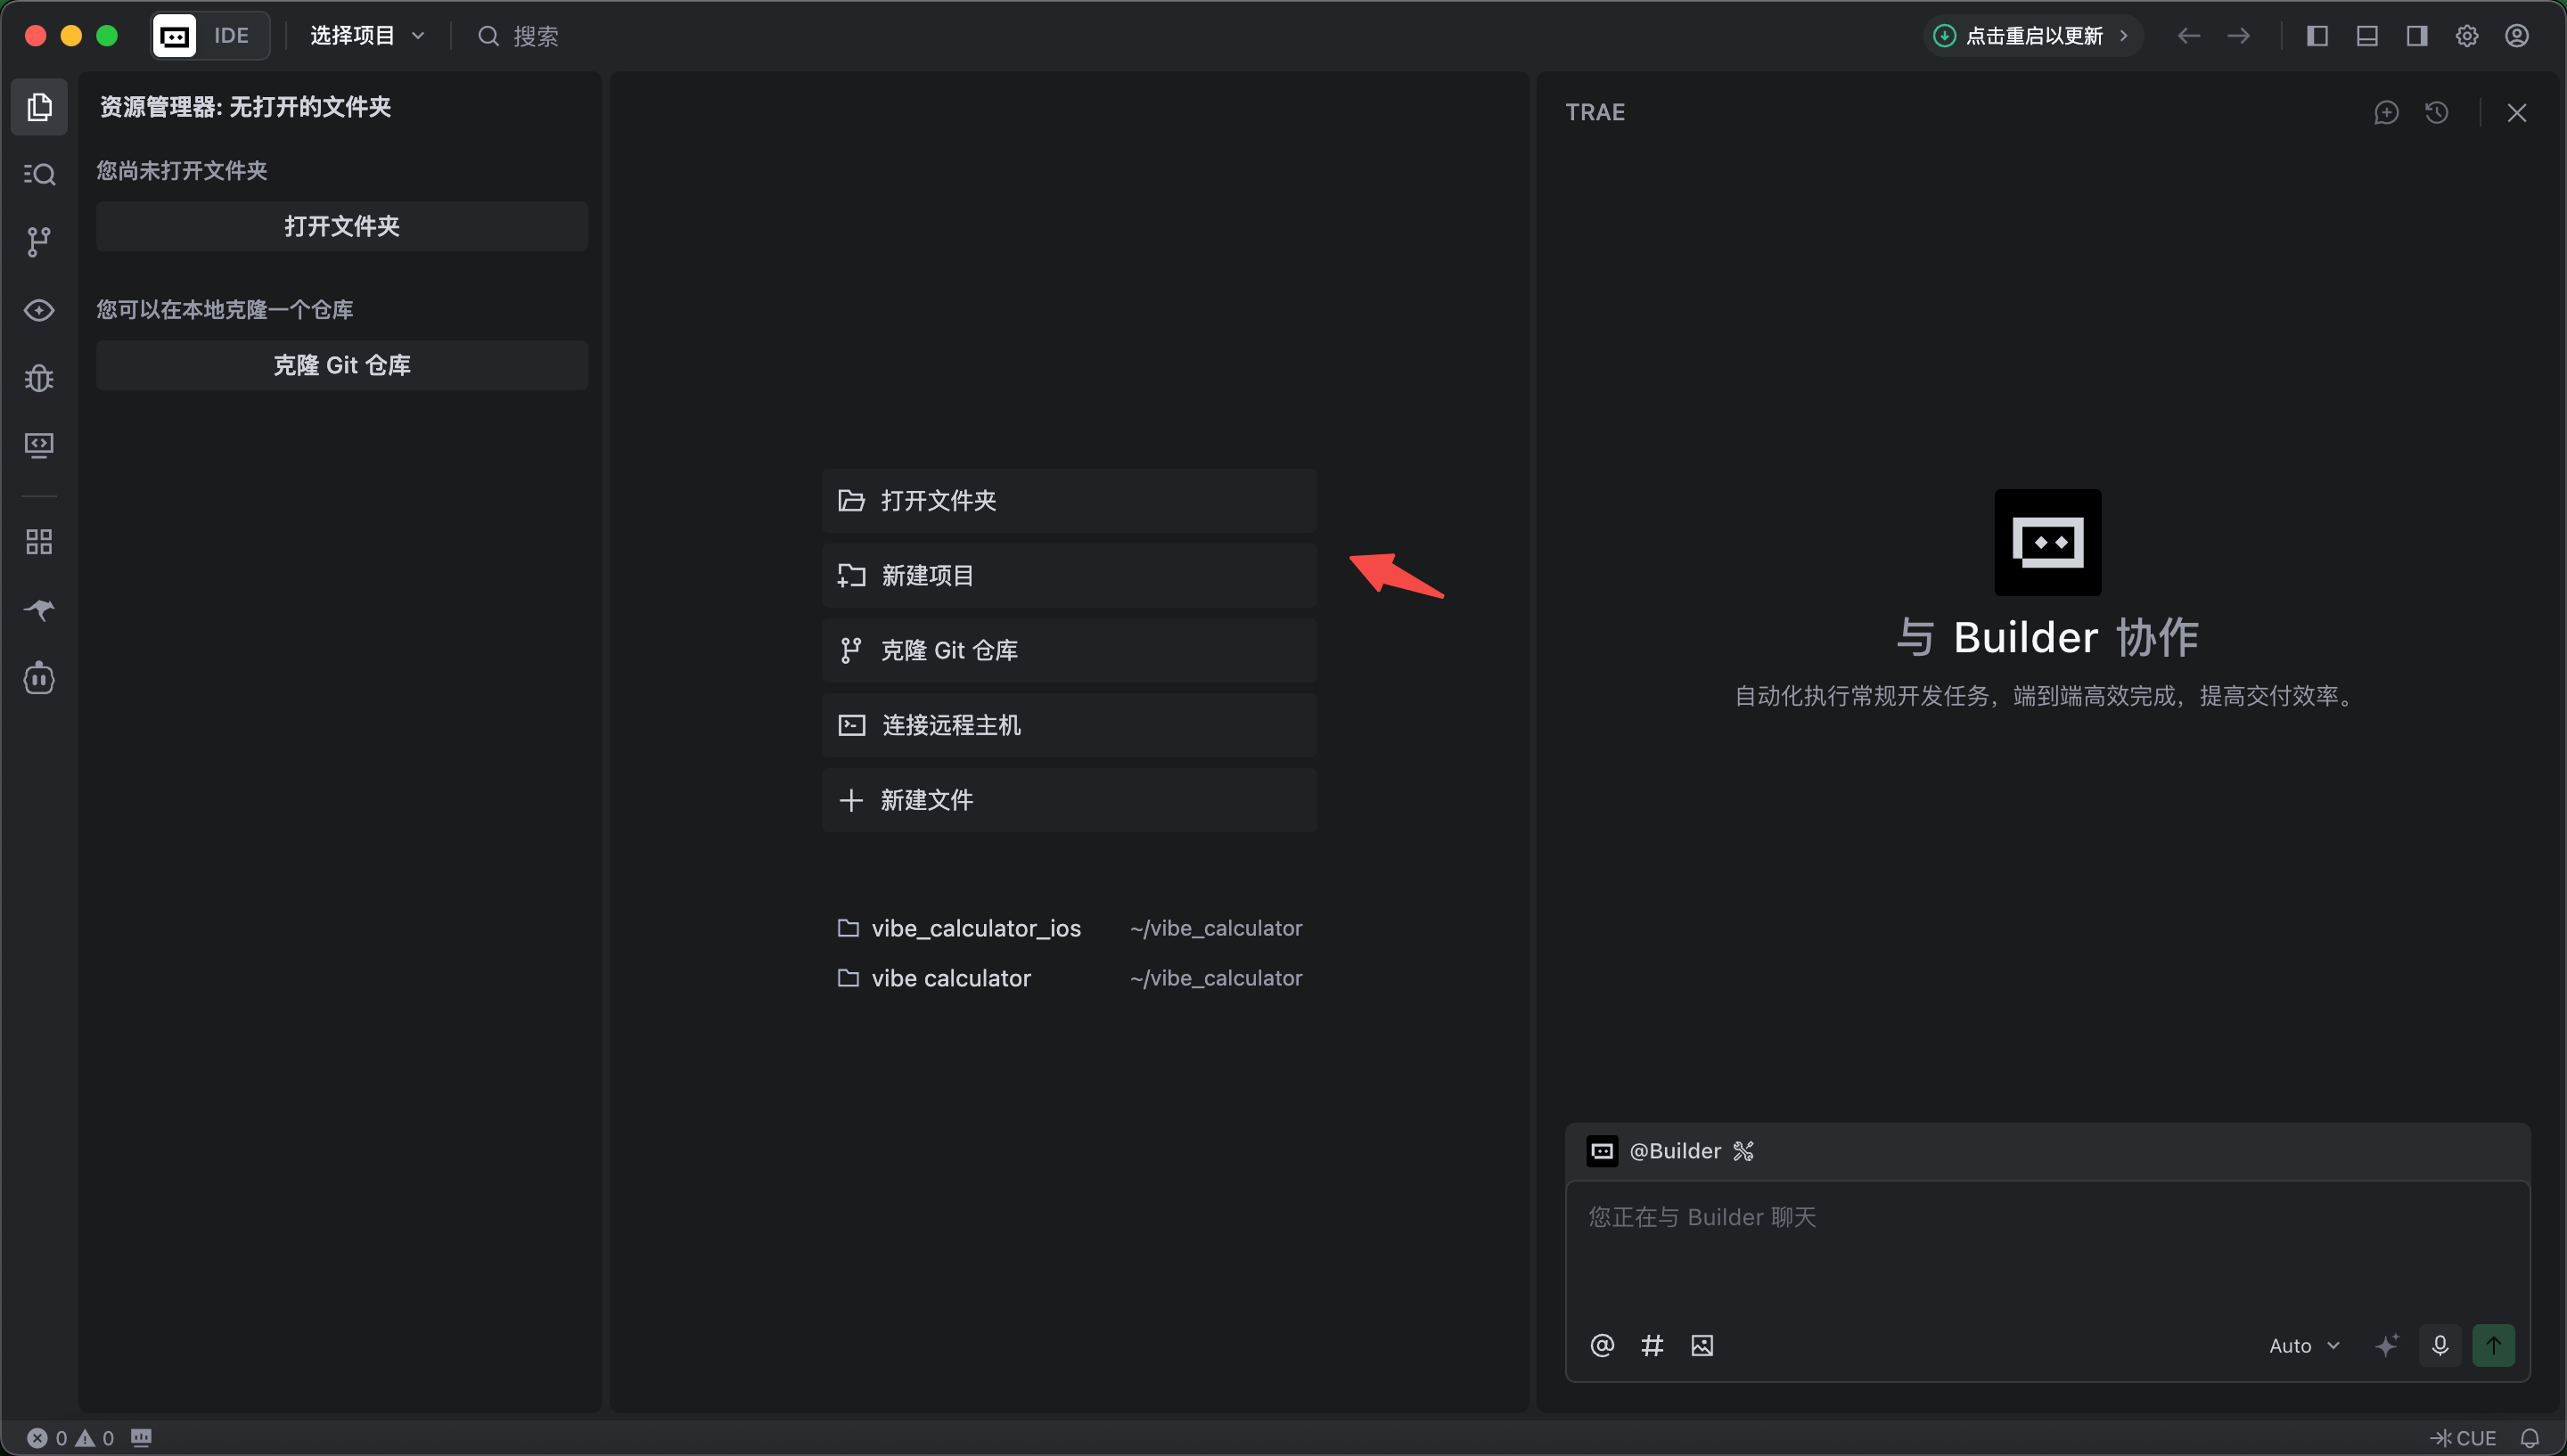
Task: Open tools icon next to @Builder
Action: (x=1743, y=1151)
